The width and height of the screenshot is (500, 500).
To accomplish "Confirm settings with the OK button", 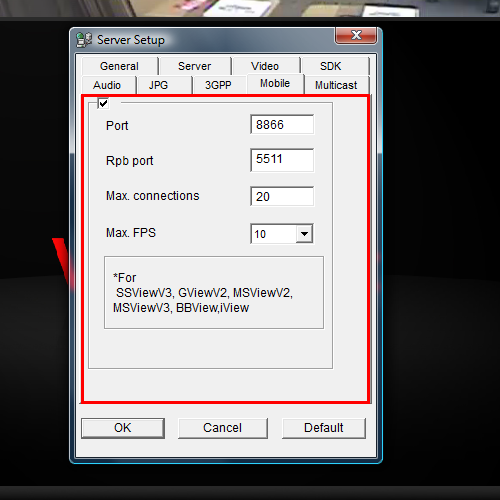I will point(123,428).
